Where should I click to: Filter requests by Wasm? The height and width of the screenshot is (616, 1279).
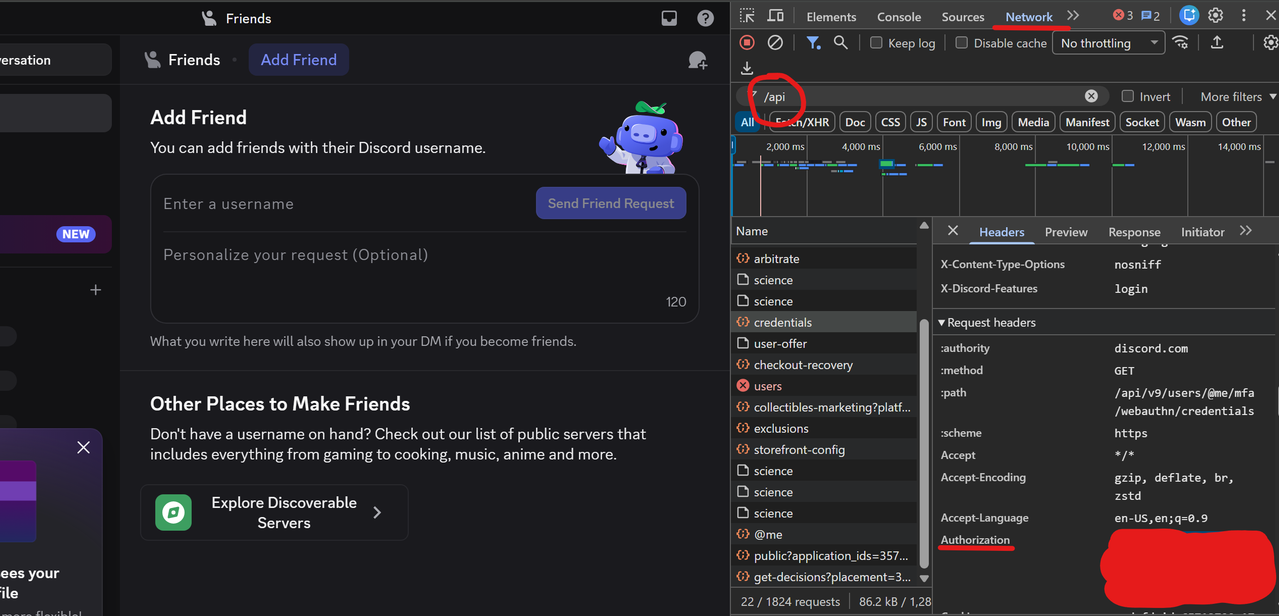point(1190,122)
